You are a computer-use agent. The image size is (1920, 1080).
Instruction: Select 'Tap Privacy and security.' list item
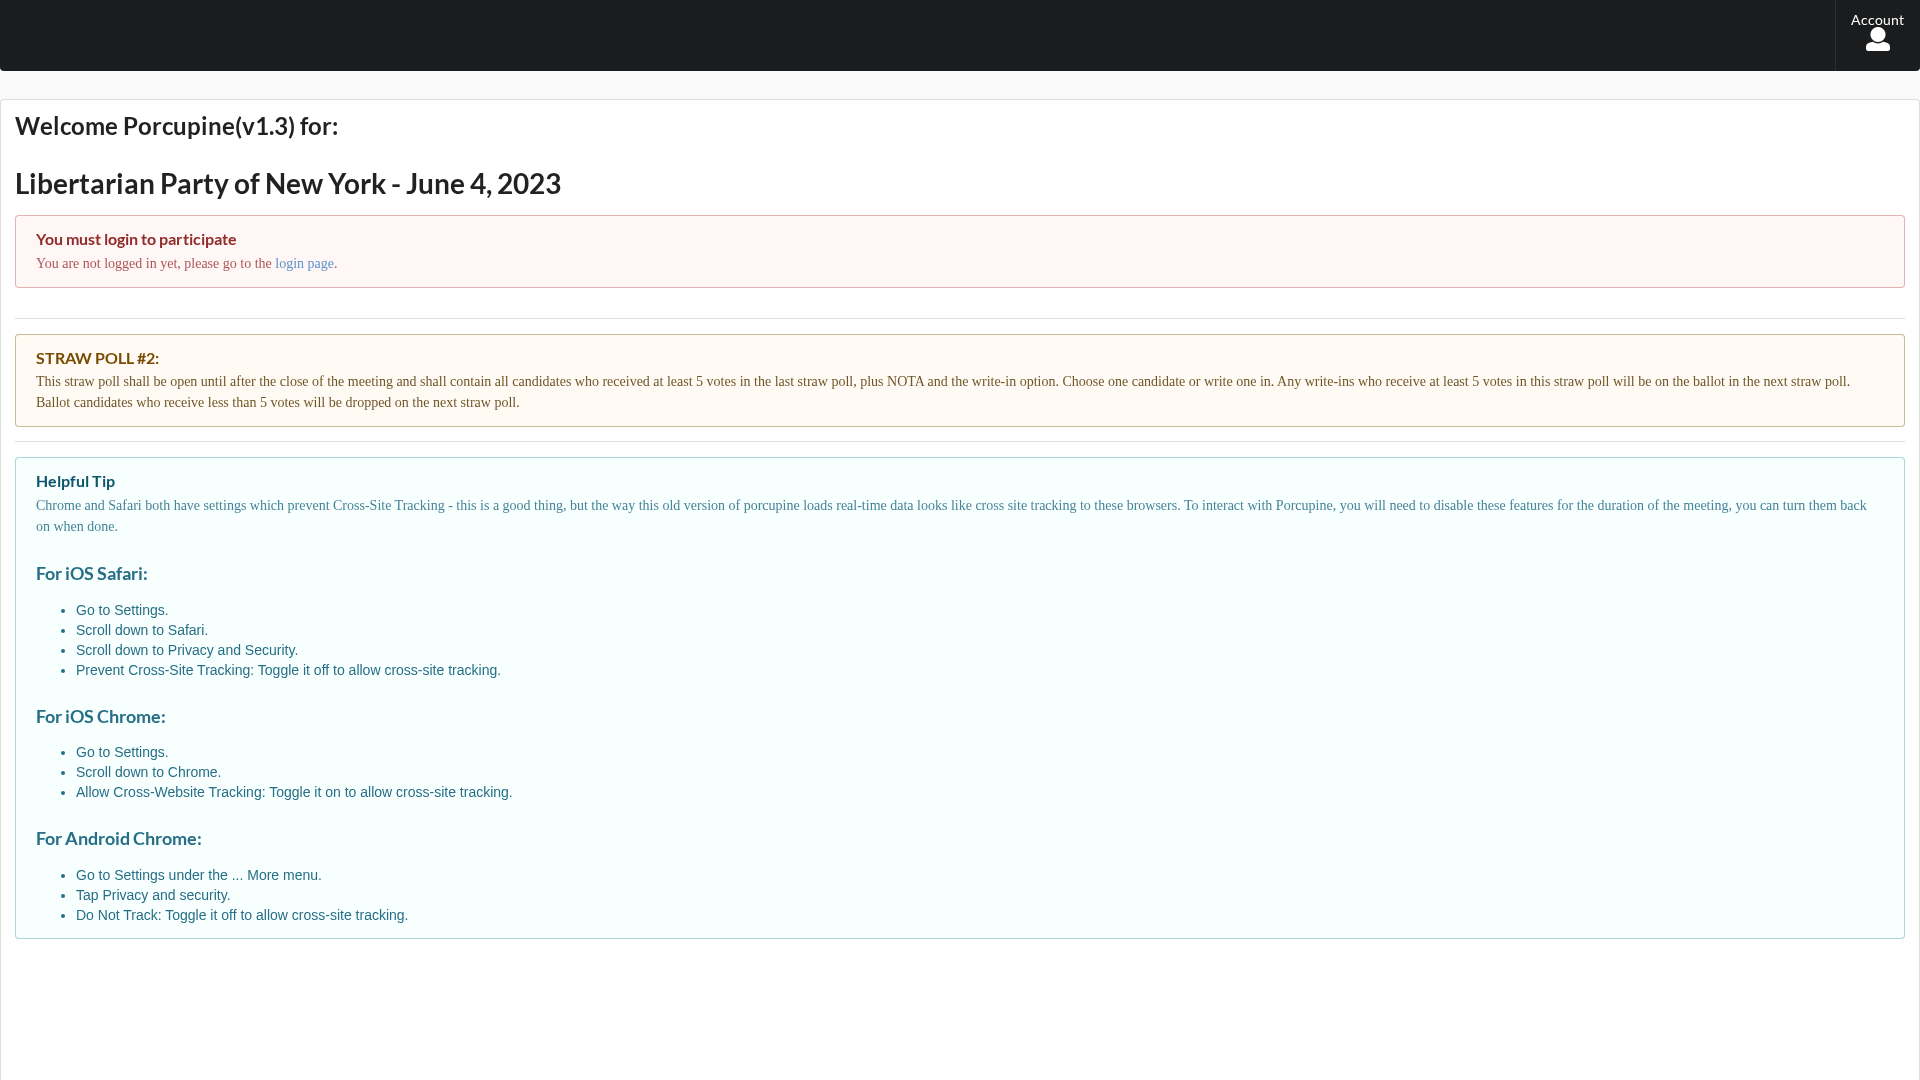coord(153,895)
